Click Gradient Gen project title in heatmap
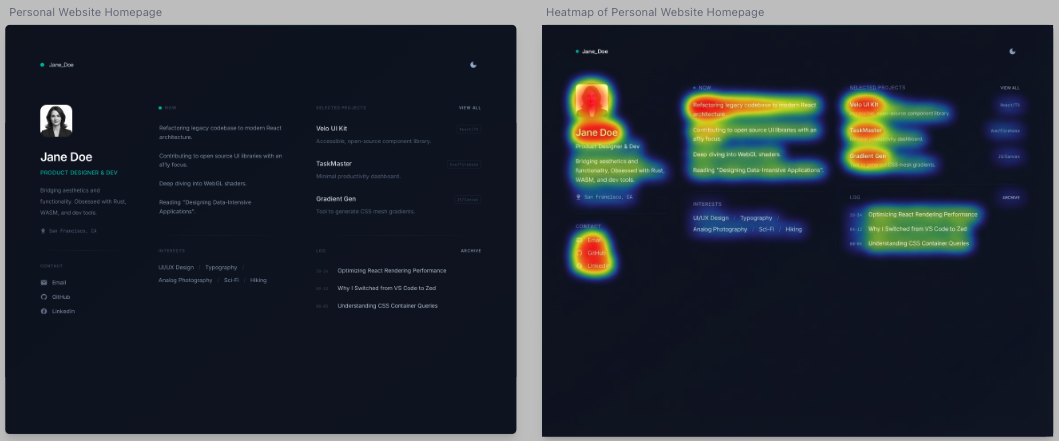Screen dimensions: 1059x441 (x=868, y=156)
